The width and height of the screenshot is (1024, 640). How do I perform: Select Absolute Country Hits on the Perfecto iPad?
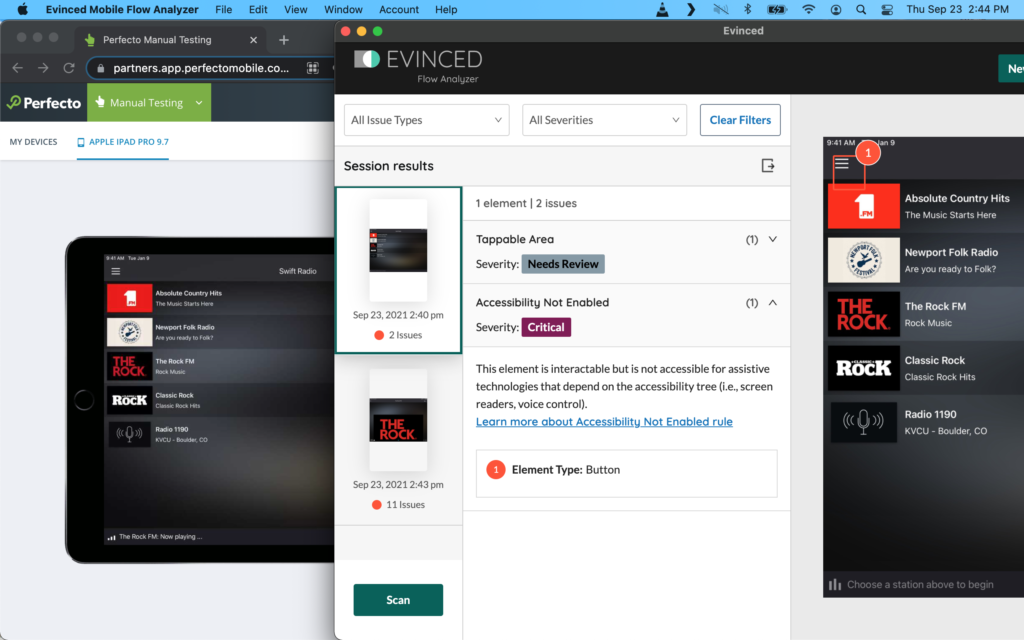[220, 298]
